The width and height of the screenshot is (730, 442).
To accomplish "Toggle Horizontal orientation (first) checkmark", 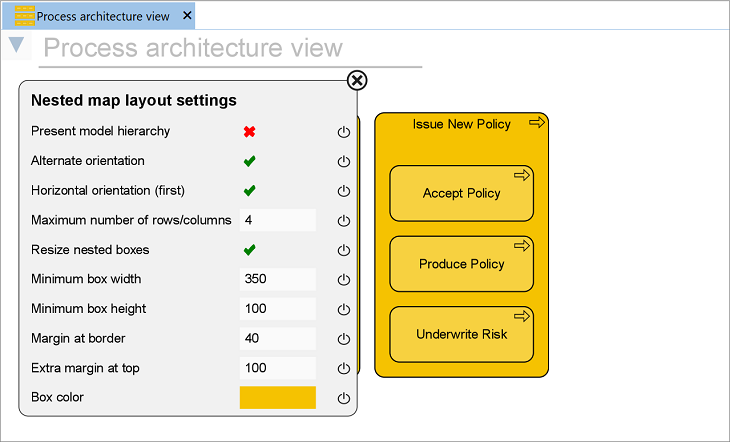I will pos(250,190).
